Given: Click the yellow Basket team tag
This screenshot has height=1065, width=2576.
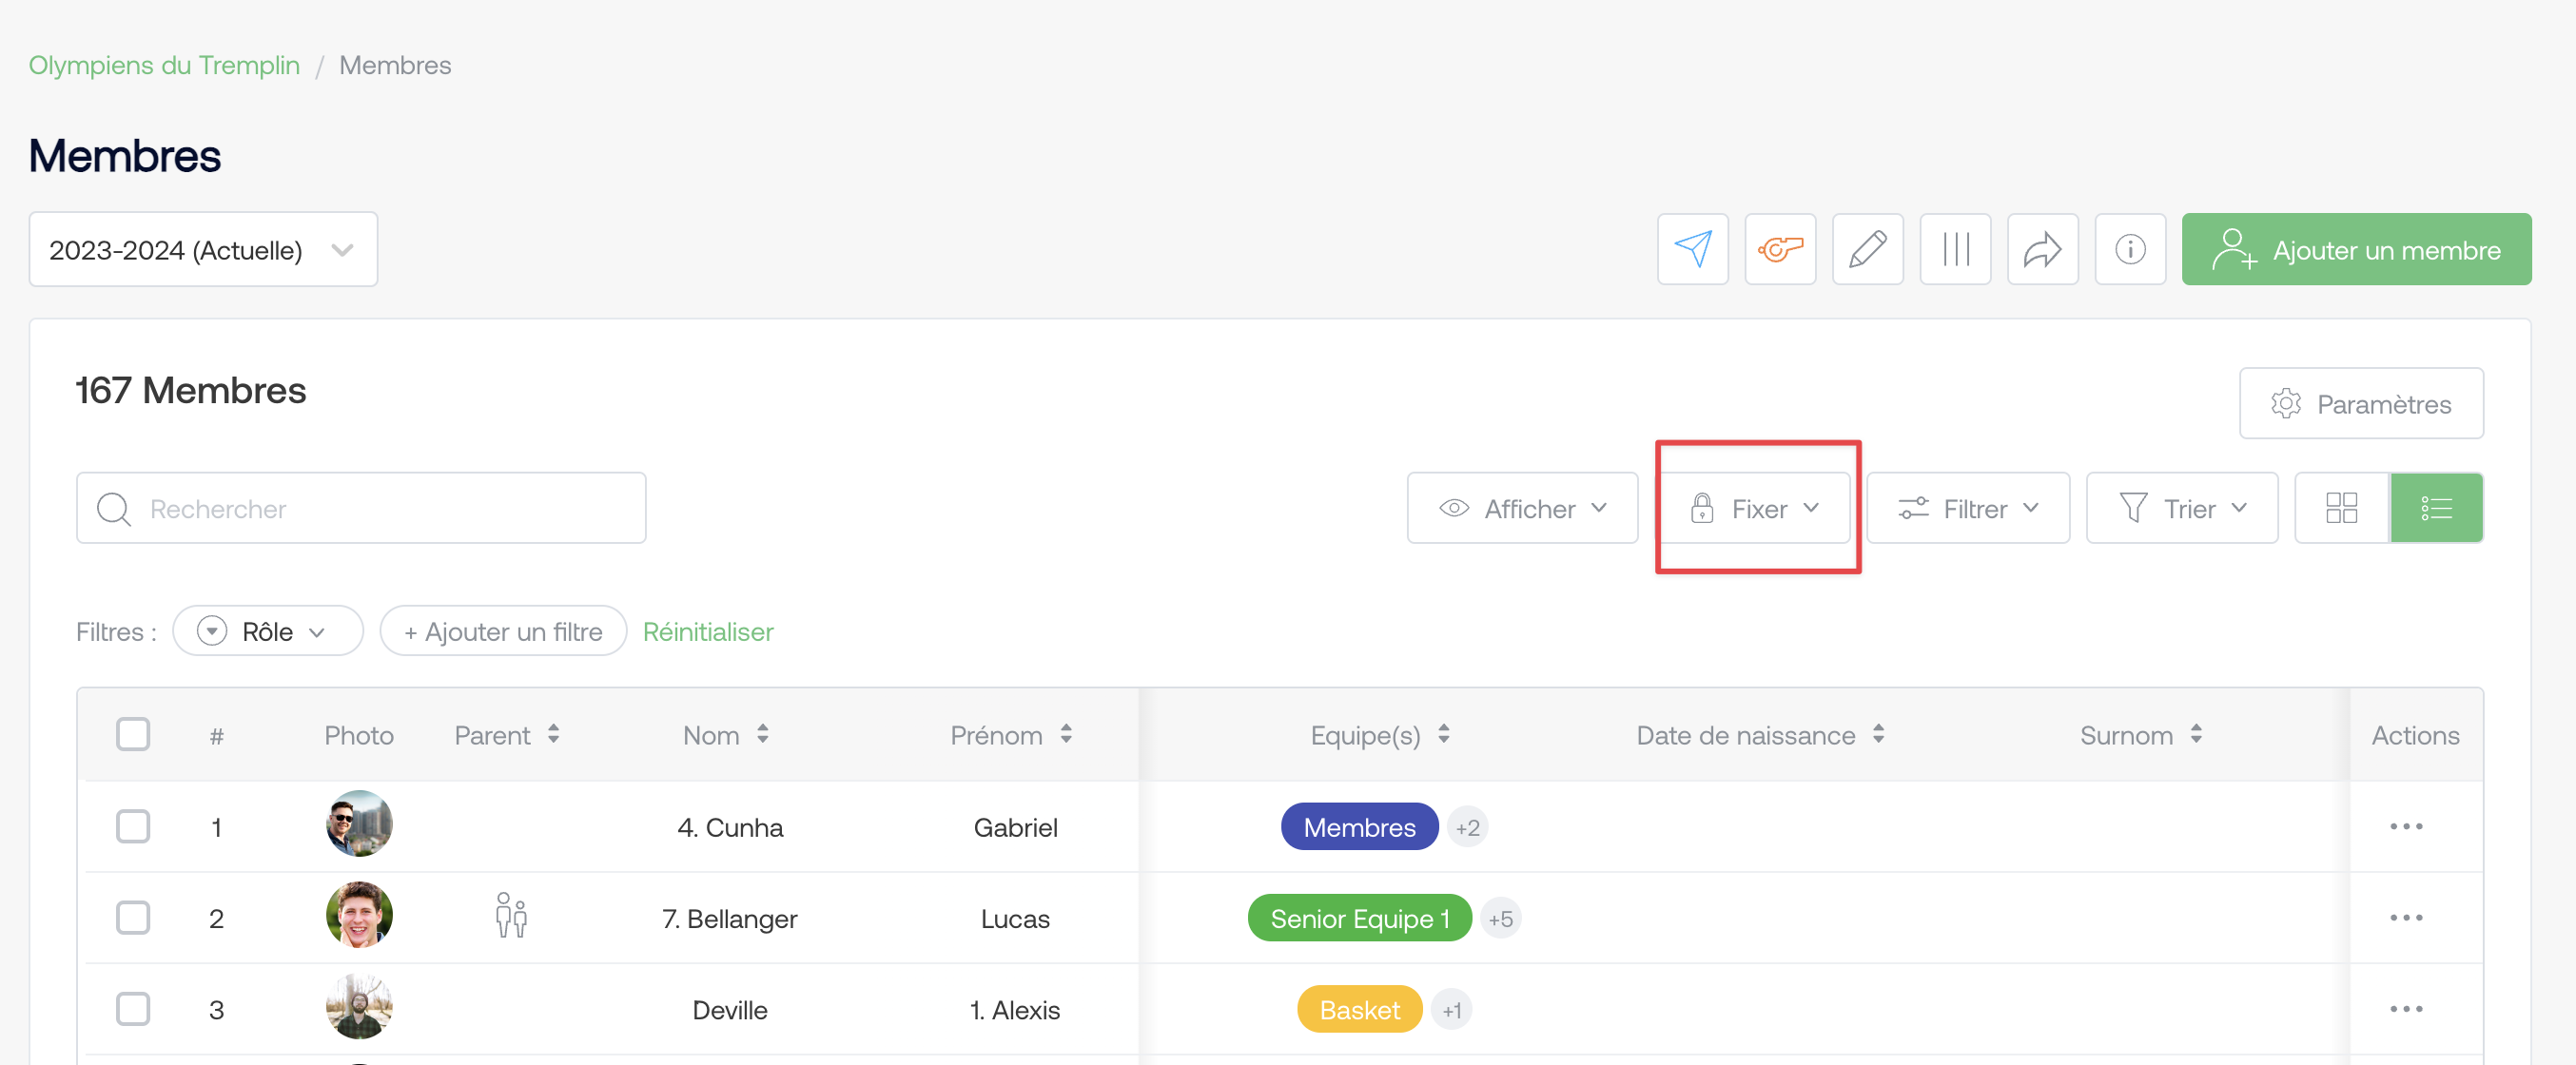Looking at the screenshot, I should [1359, 1008].
